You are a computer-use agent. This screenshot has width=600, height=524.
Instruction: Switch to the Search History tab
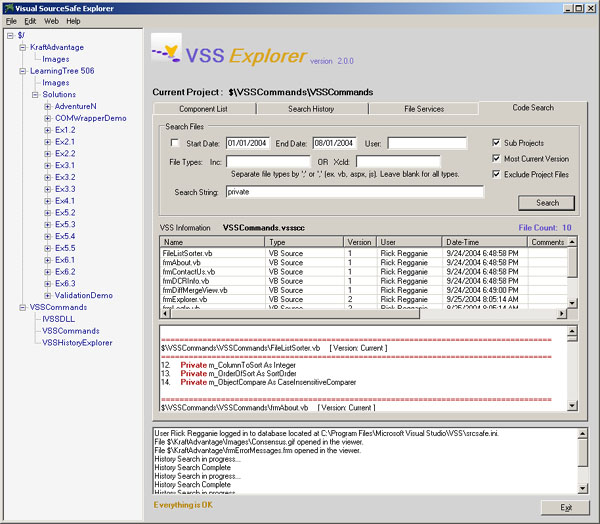click(311, 109)
